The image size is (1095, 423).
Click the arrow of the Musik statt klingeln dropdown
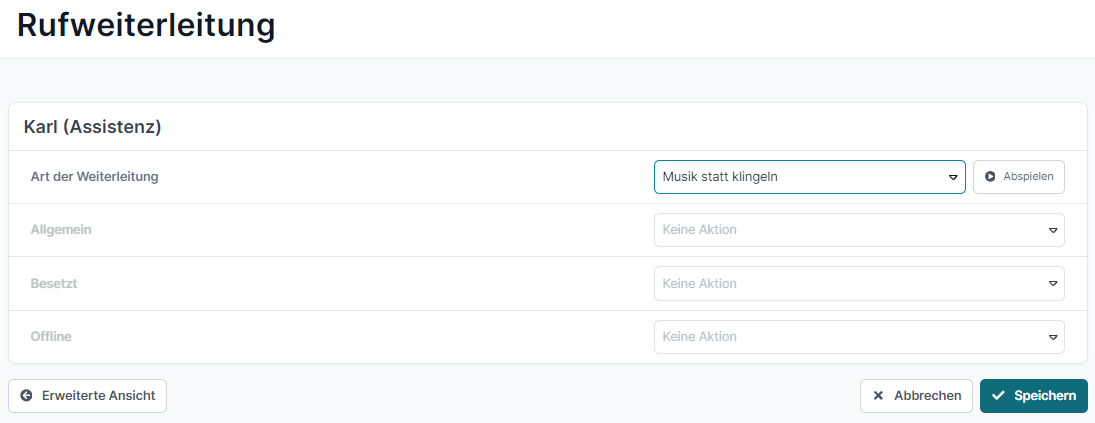[x=953, y=177]
